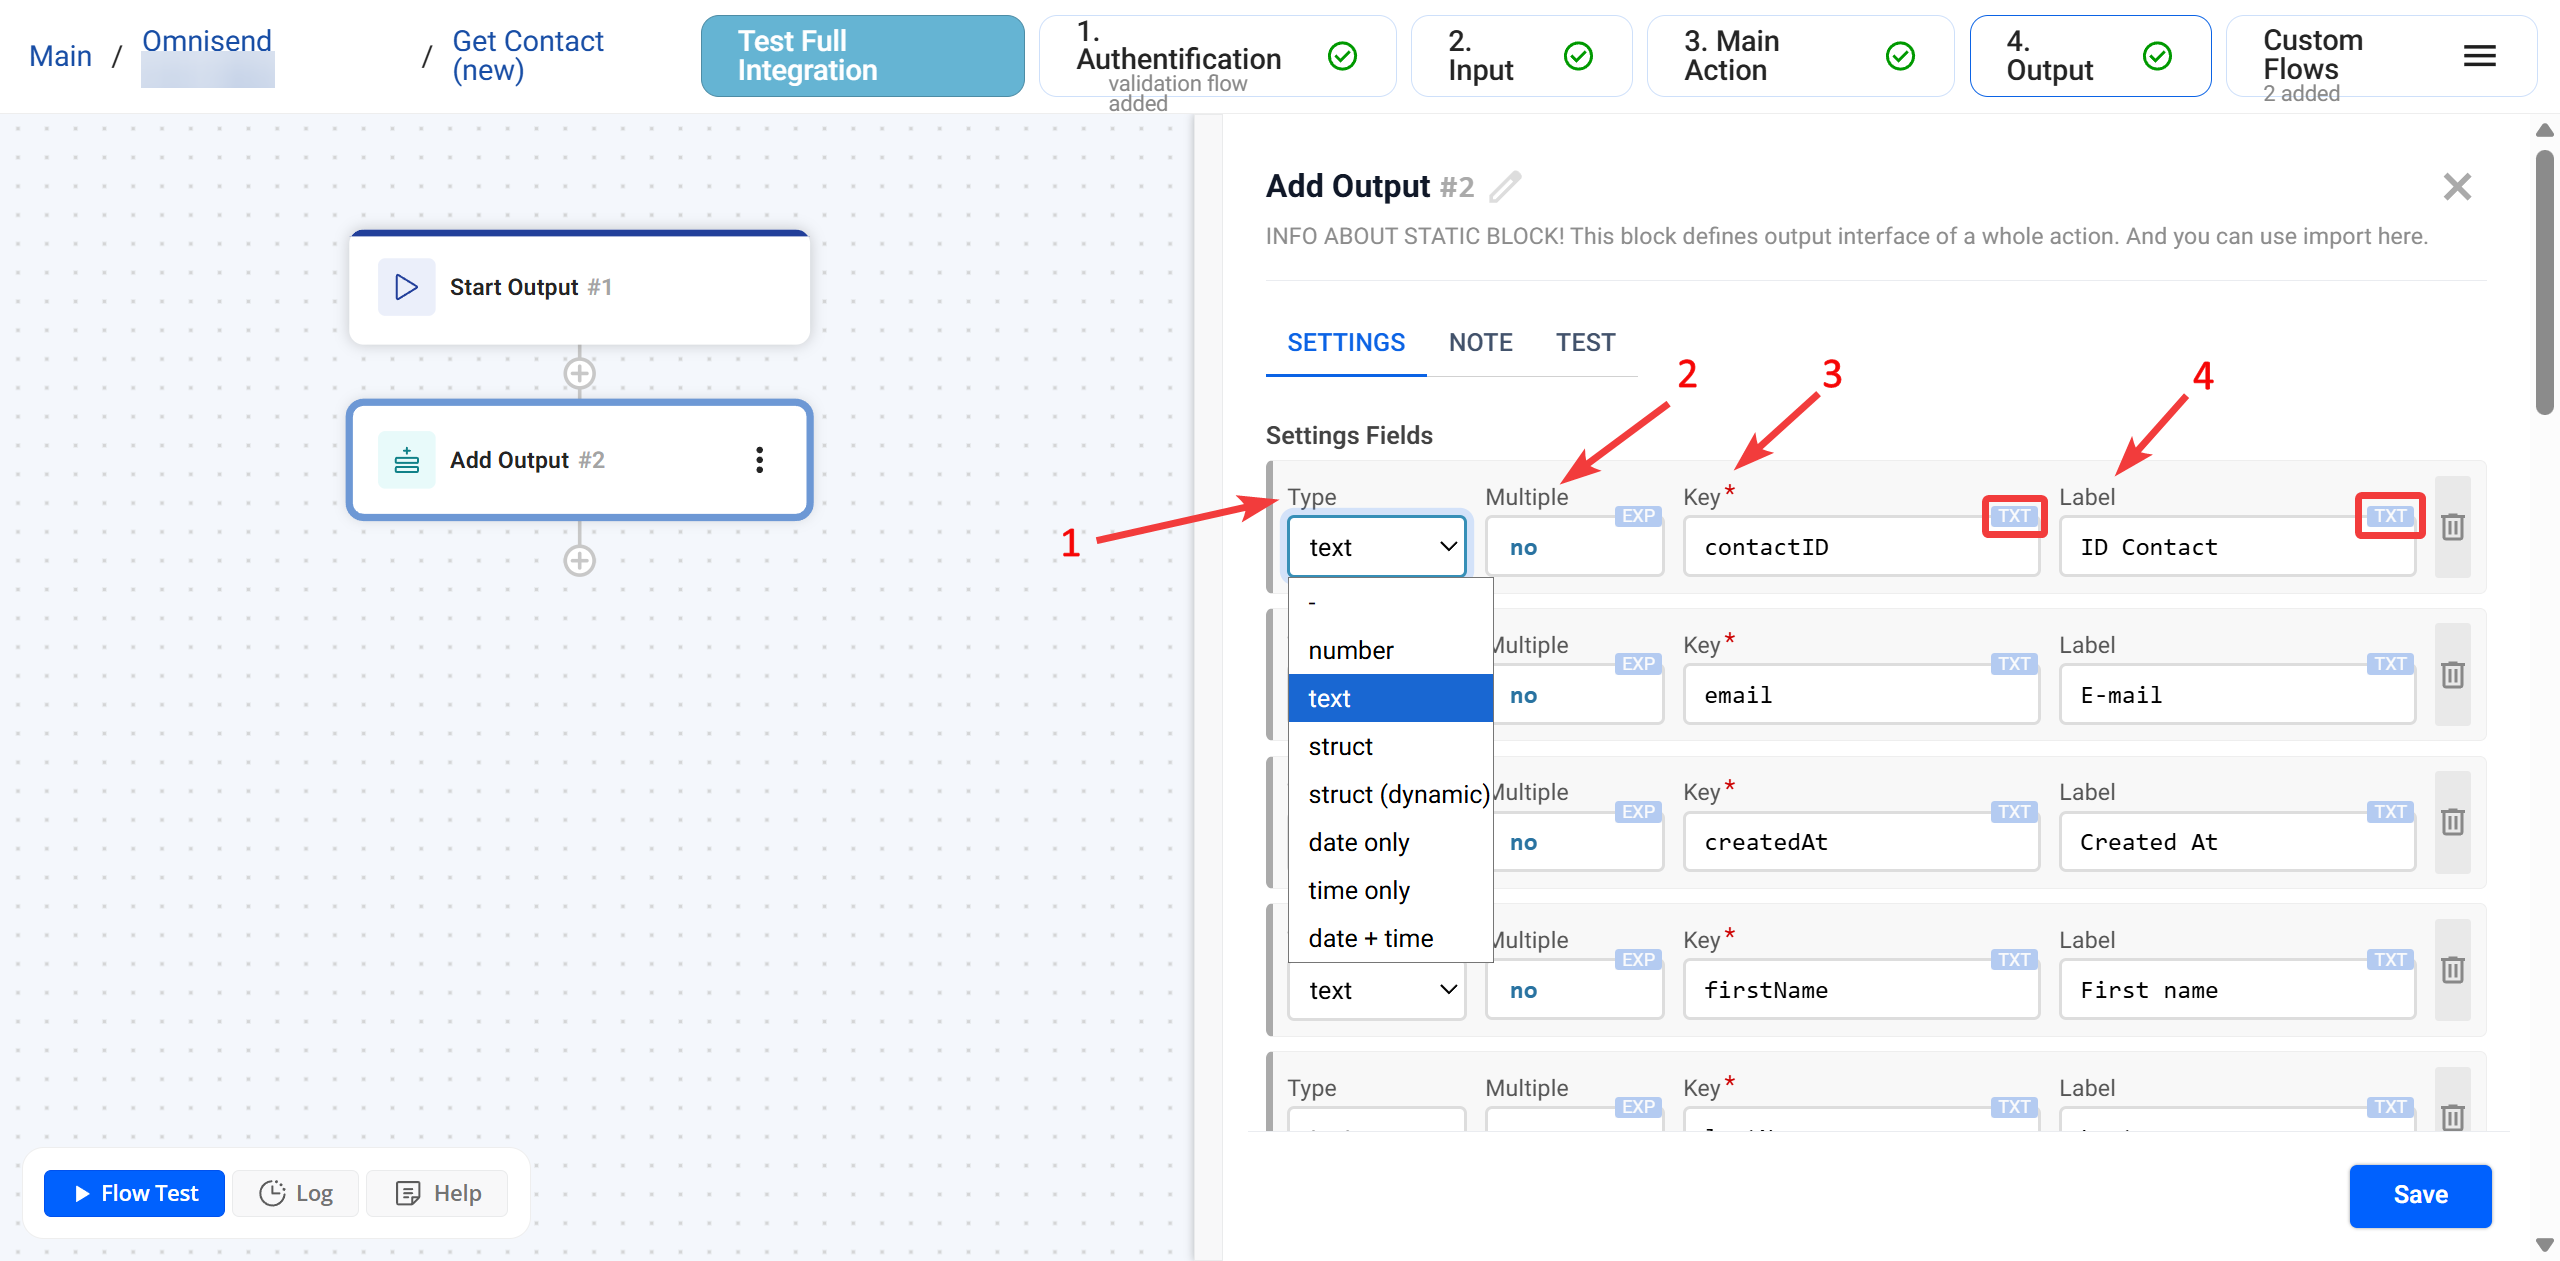Click pencil icon to rename Add Output
Image resolution: width=2560 pixels, height=1261 pixels.
[1504, 187]
